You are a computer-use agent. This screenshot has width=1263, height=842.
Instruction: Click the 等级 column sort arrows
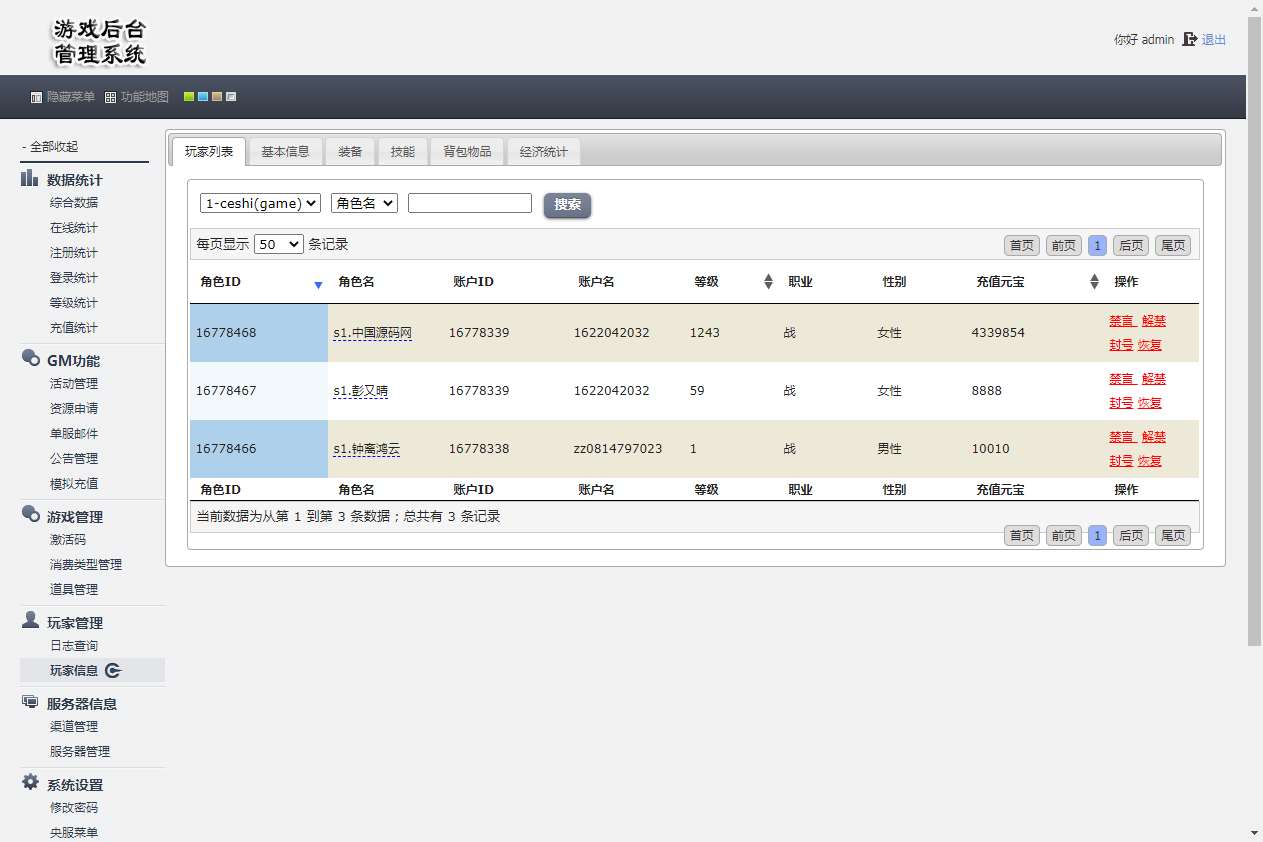tap(768, 282)
